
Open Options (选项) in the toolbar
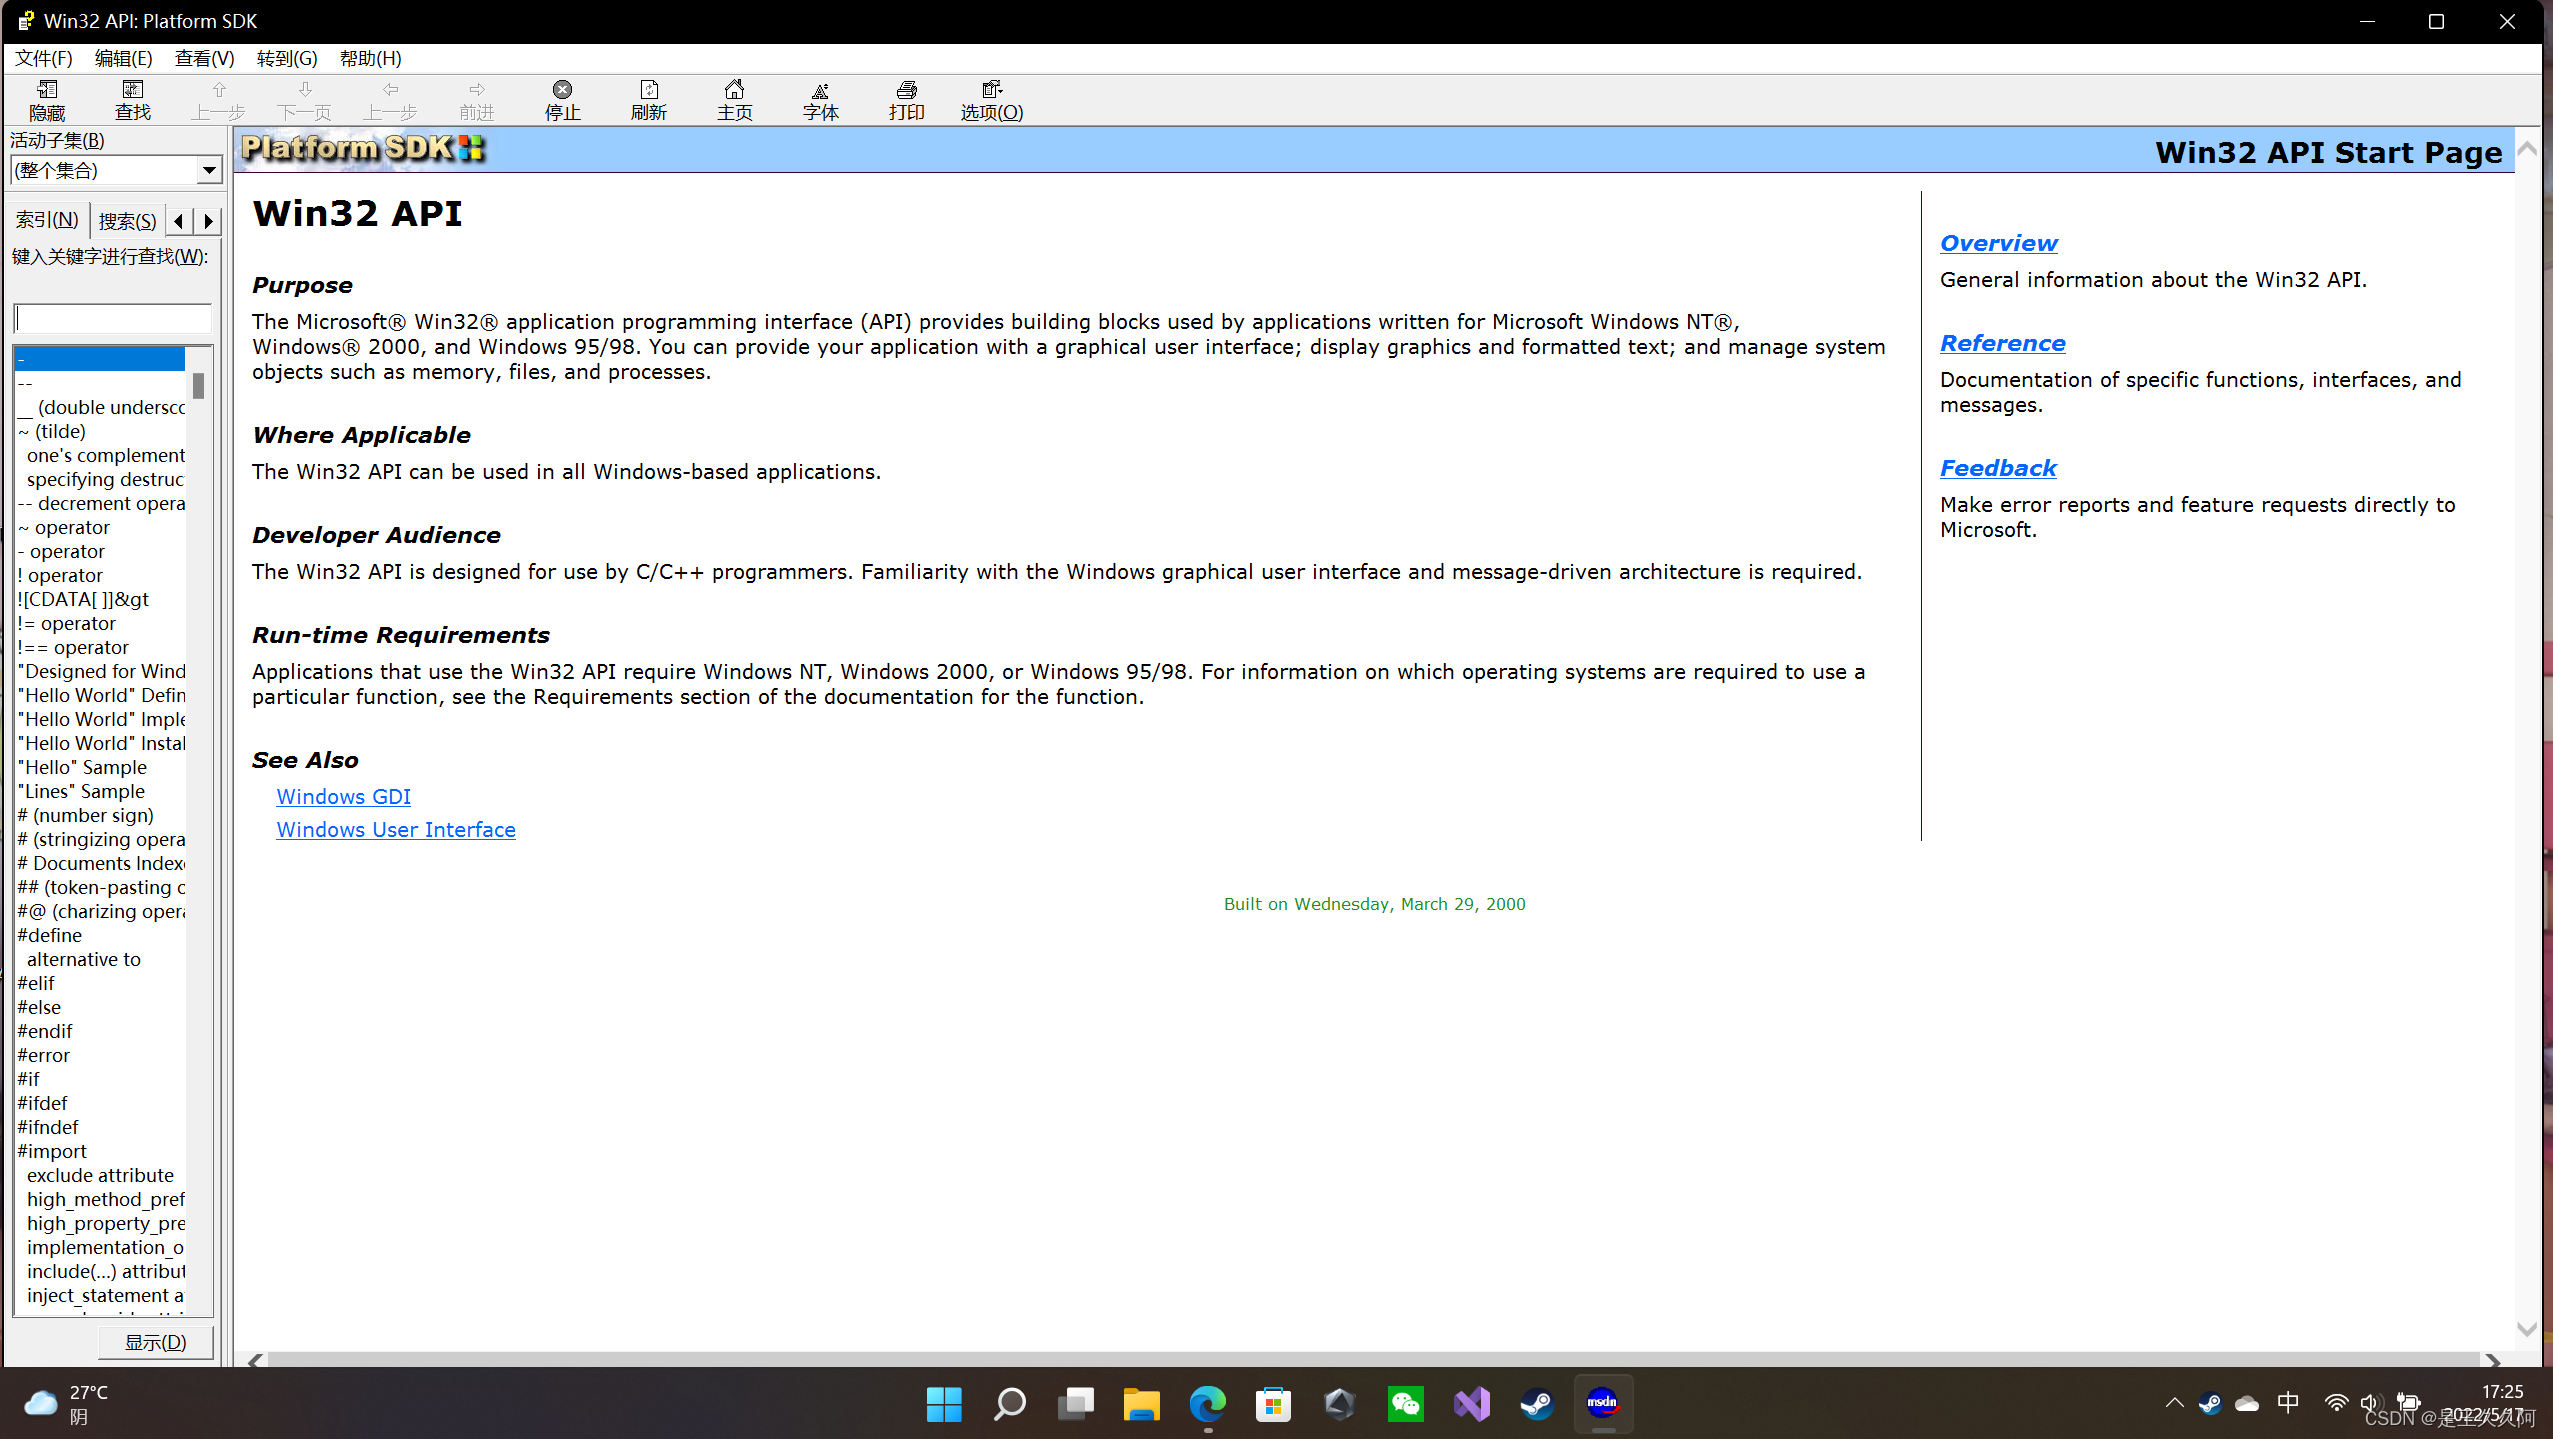pos(991,100)
